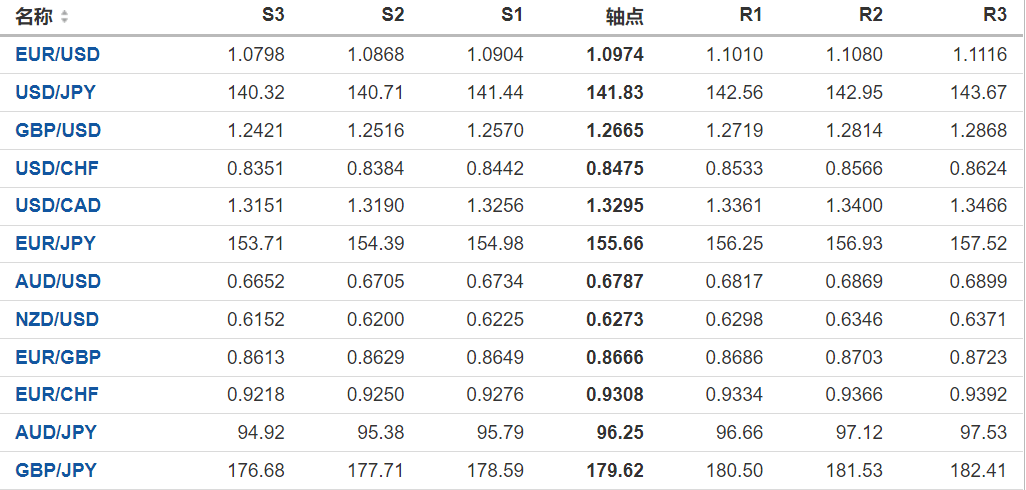
Task: Click the S3 column header
Action: (273, 16)
